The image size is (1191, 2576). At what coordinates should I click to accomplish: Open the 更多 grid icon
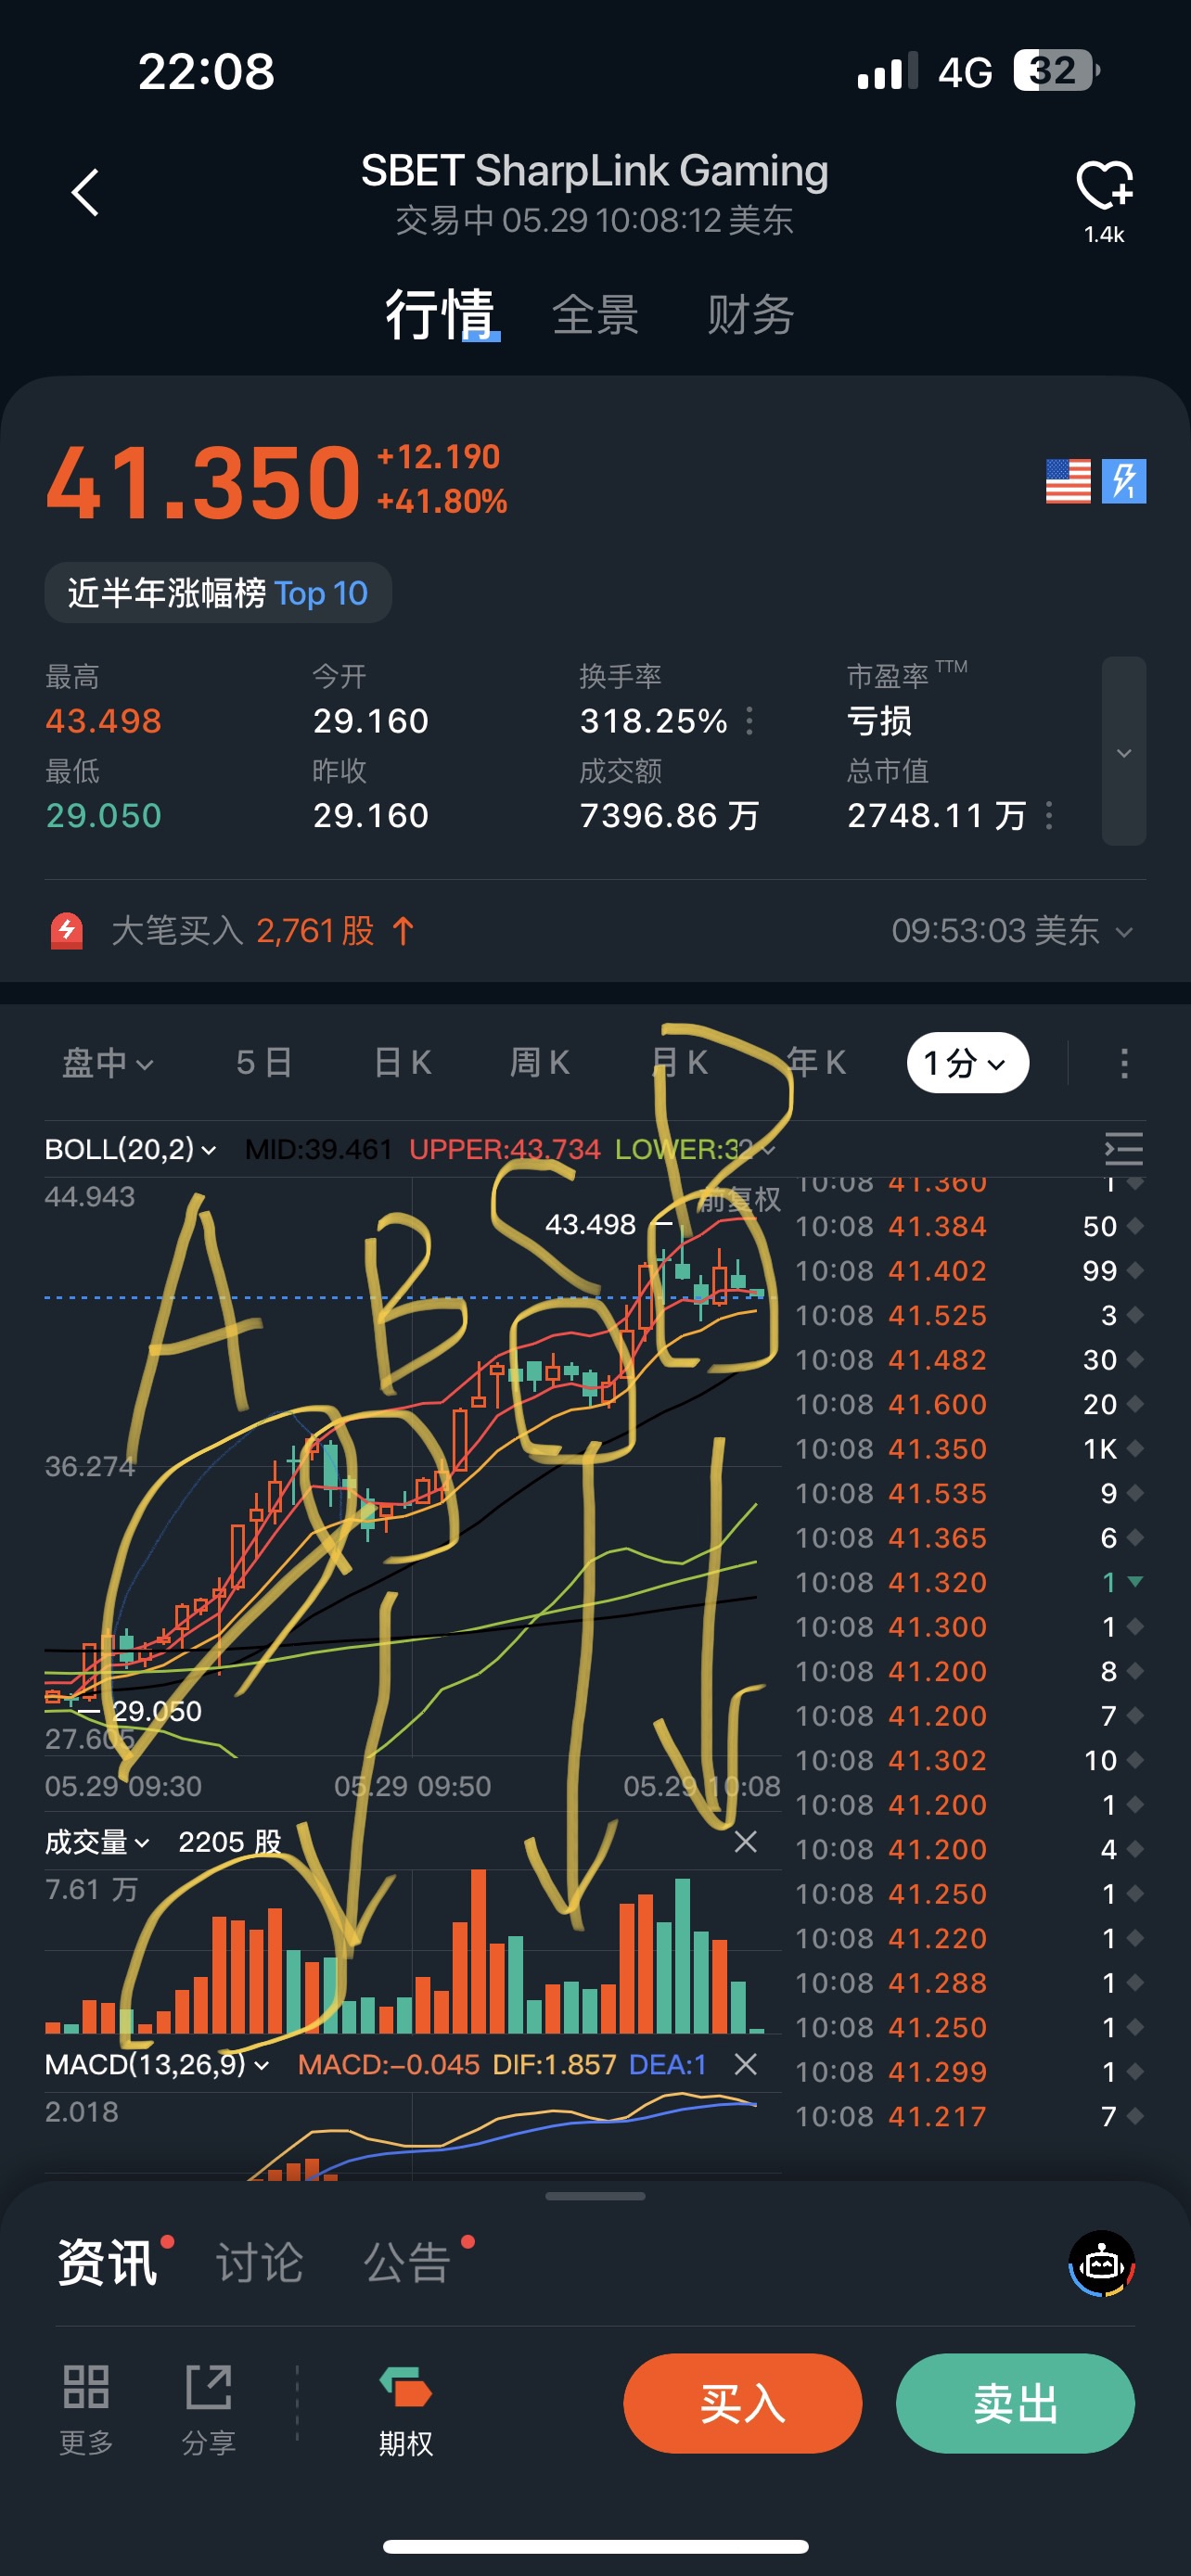coord(86,2387)
